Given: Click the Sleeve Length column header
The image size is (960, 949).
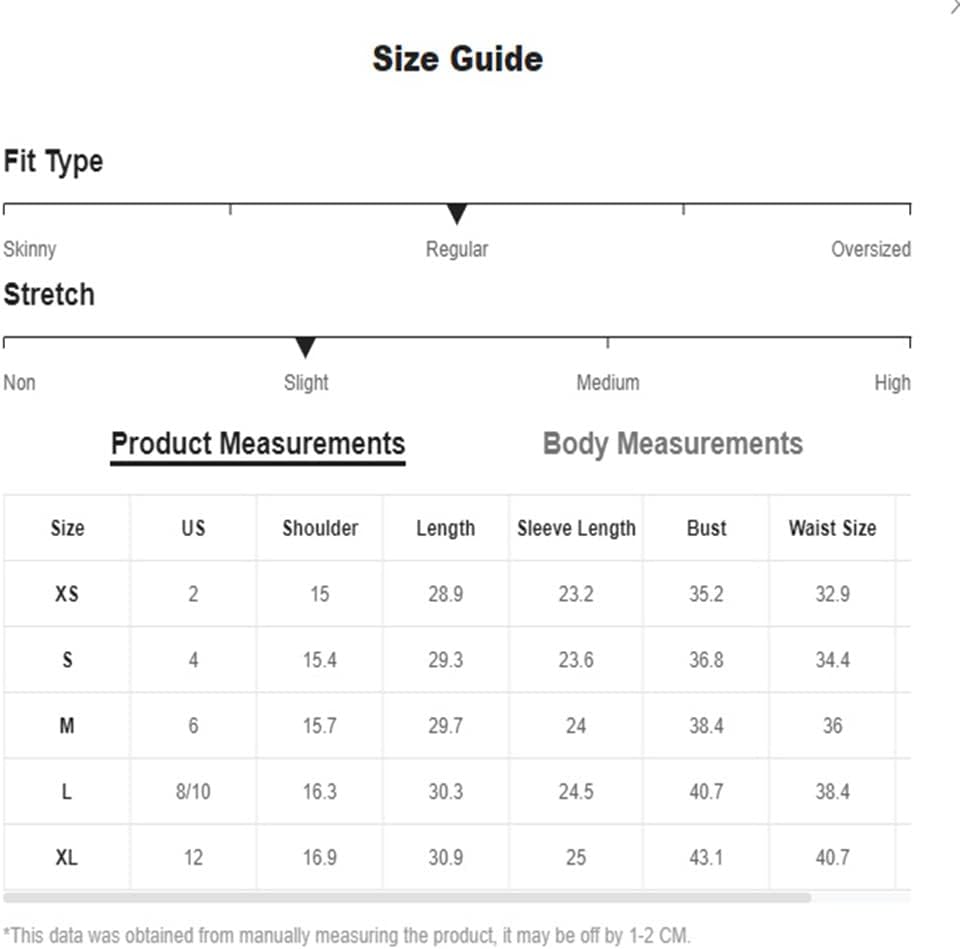Looking at the screenshot, I should 576,528.
